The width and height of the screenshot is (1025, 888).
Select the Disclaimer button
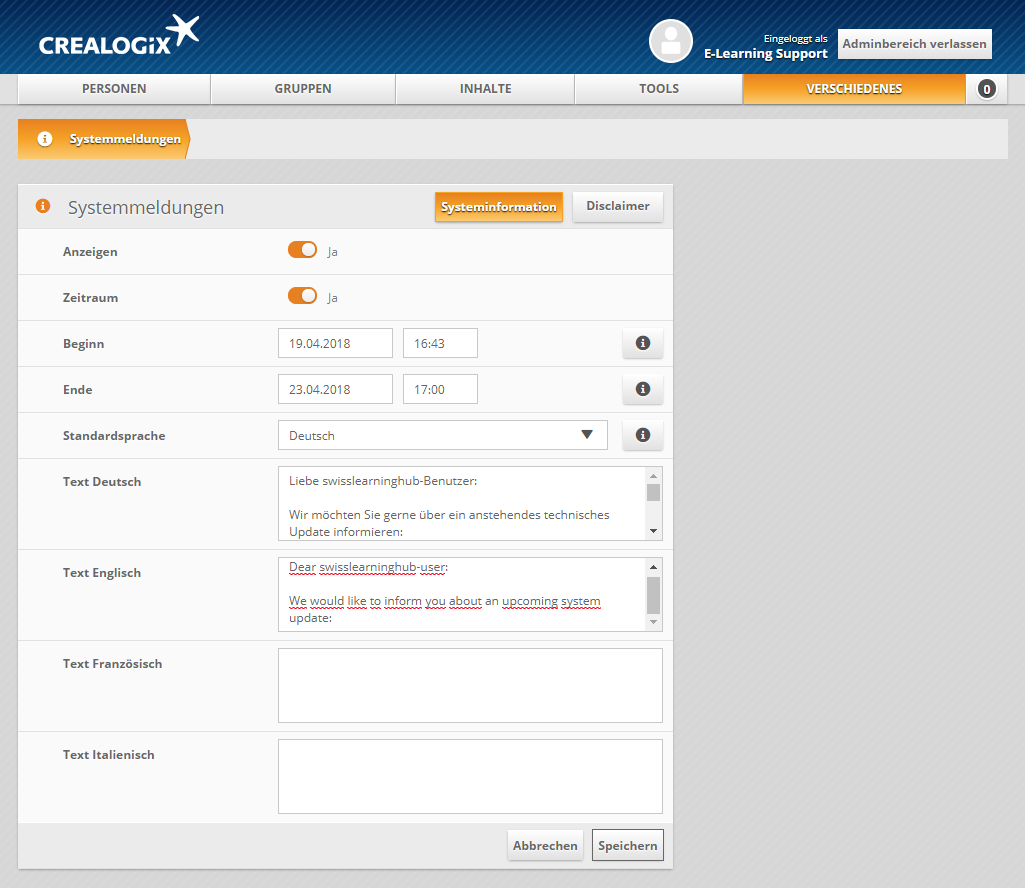[617, 206]
